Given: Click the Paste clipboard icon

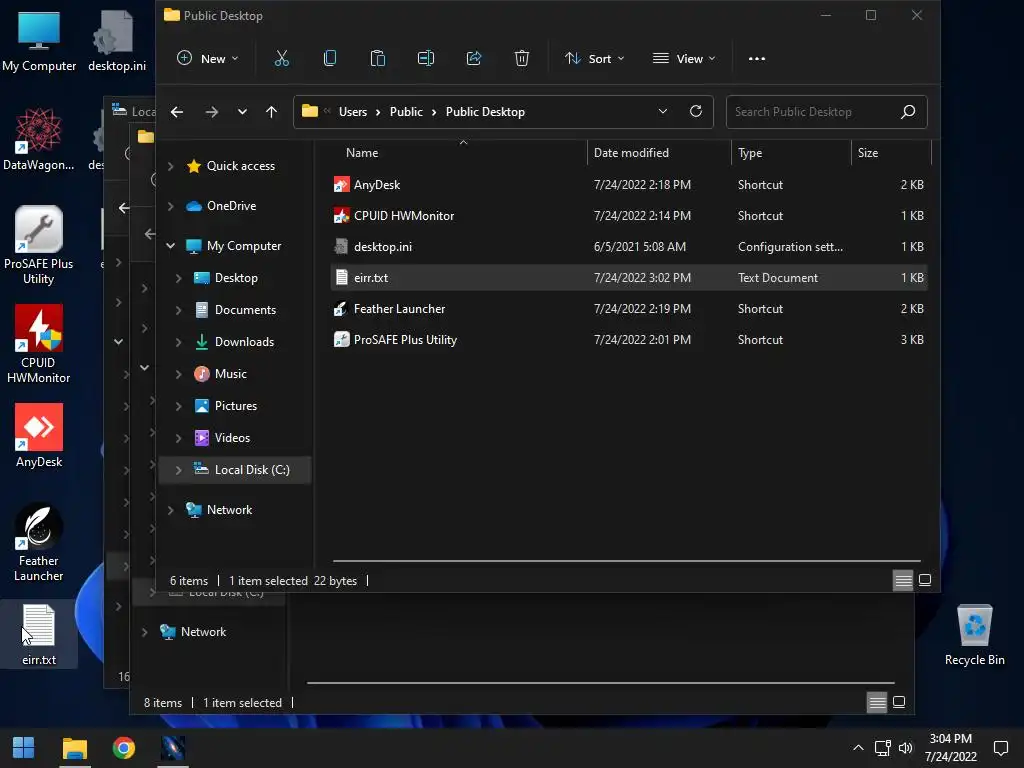Looking at the screenshot, I should 377,59.
